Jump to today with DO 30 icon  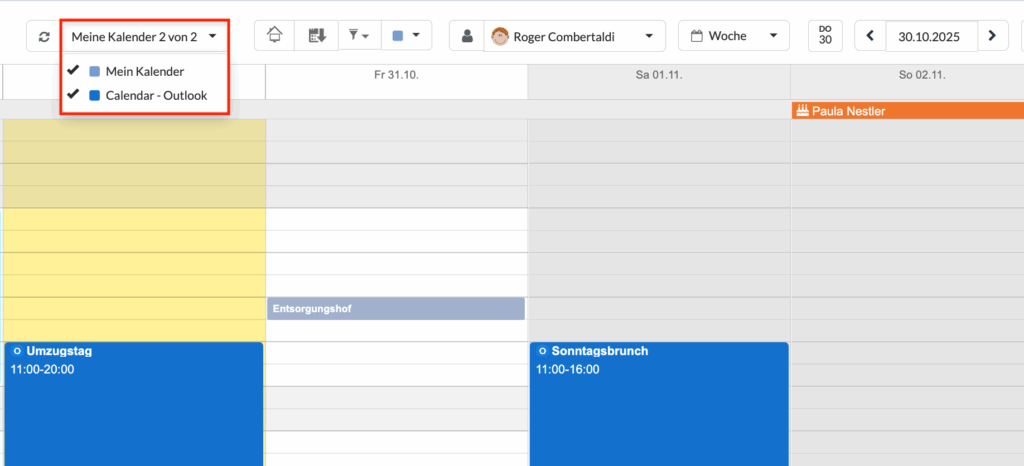tap(825, 36)
